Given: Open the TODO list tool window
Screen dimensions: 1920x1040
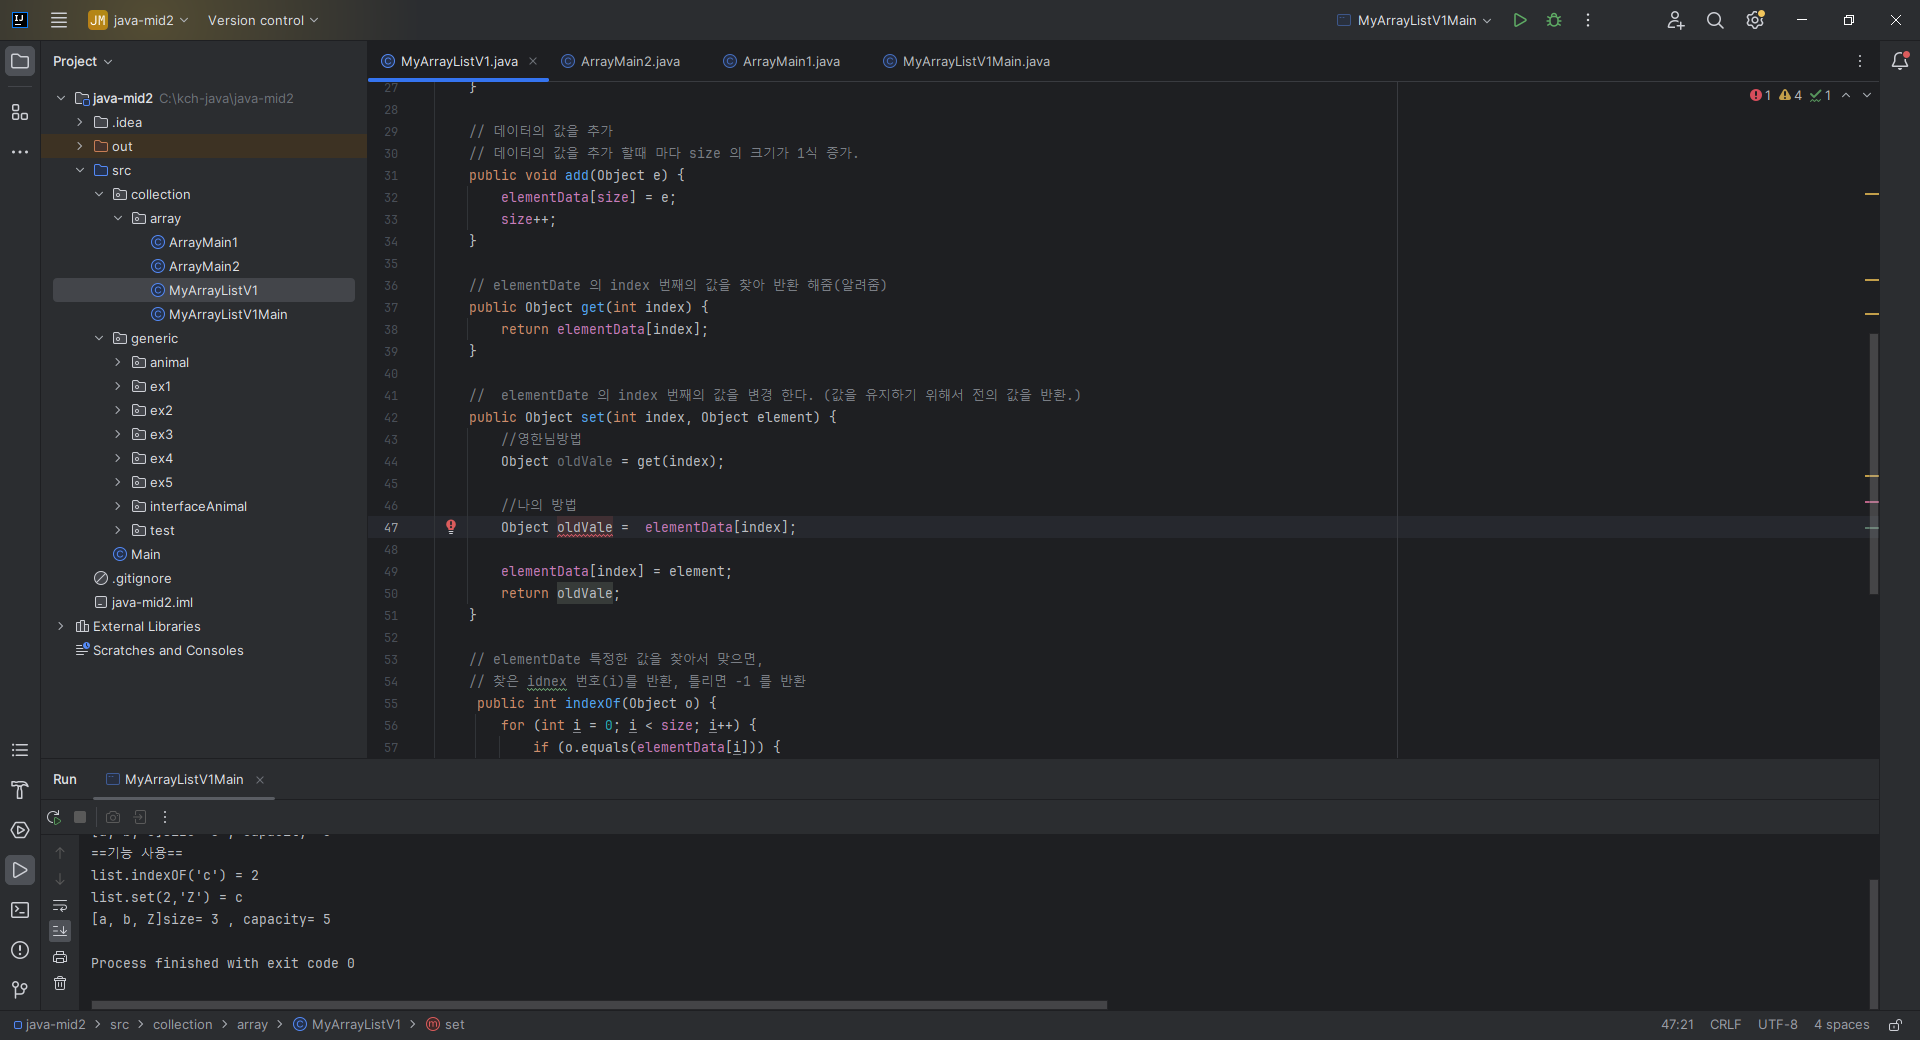Looking at the screenshot, I should 20,750.
